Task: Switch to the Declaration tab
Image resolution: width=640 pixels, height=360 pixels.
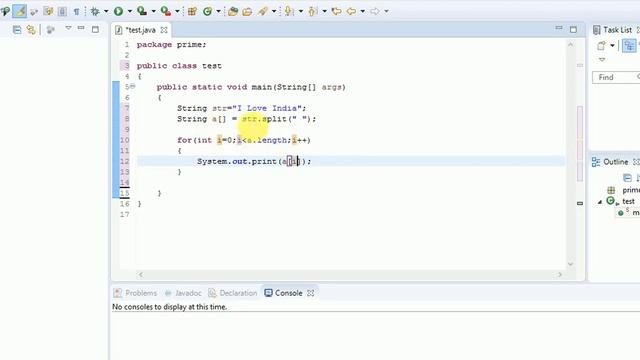Action: click(233, 293)
